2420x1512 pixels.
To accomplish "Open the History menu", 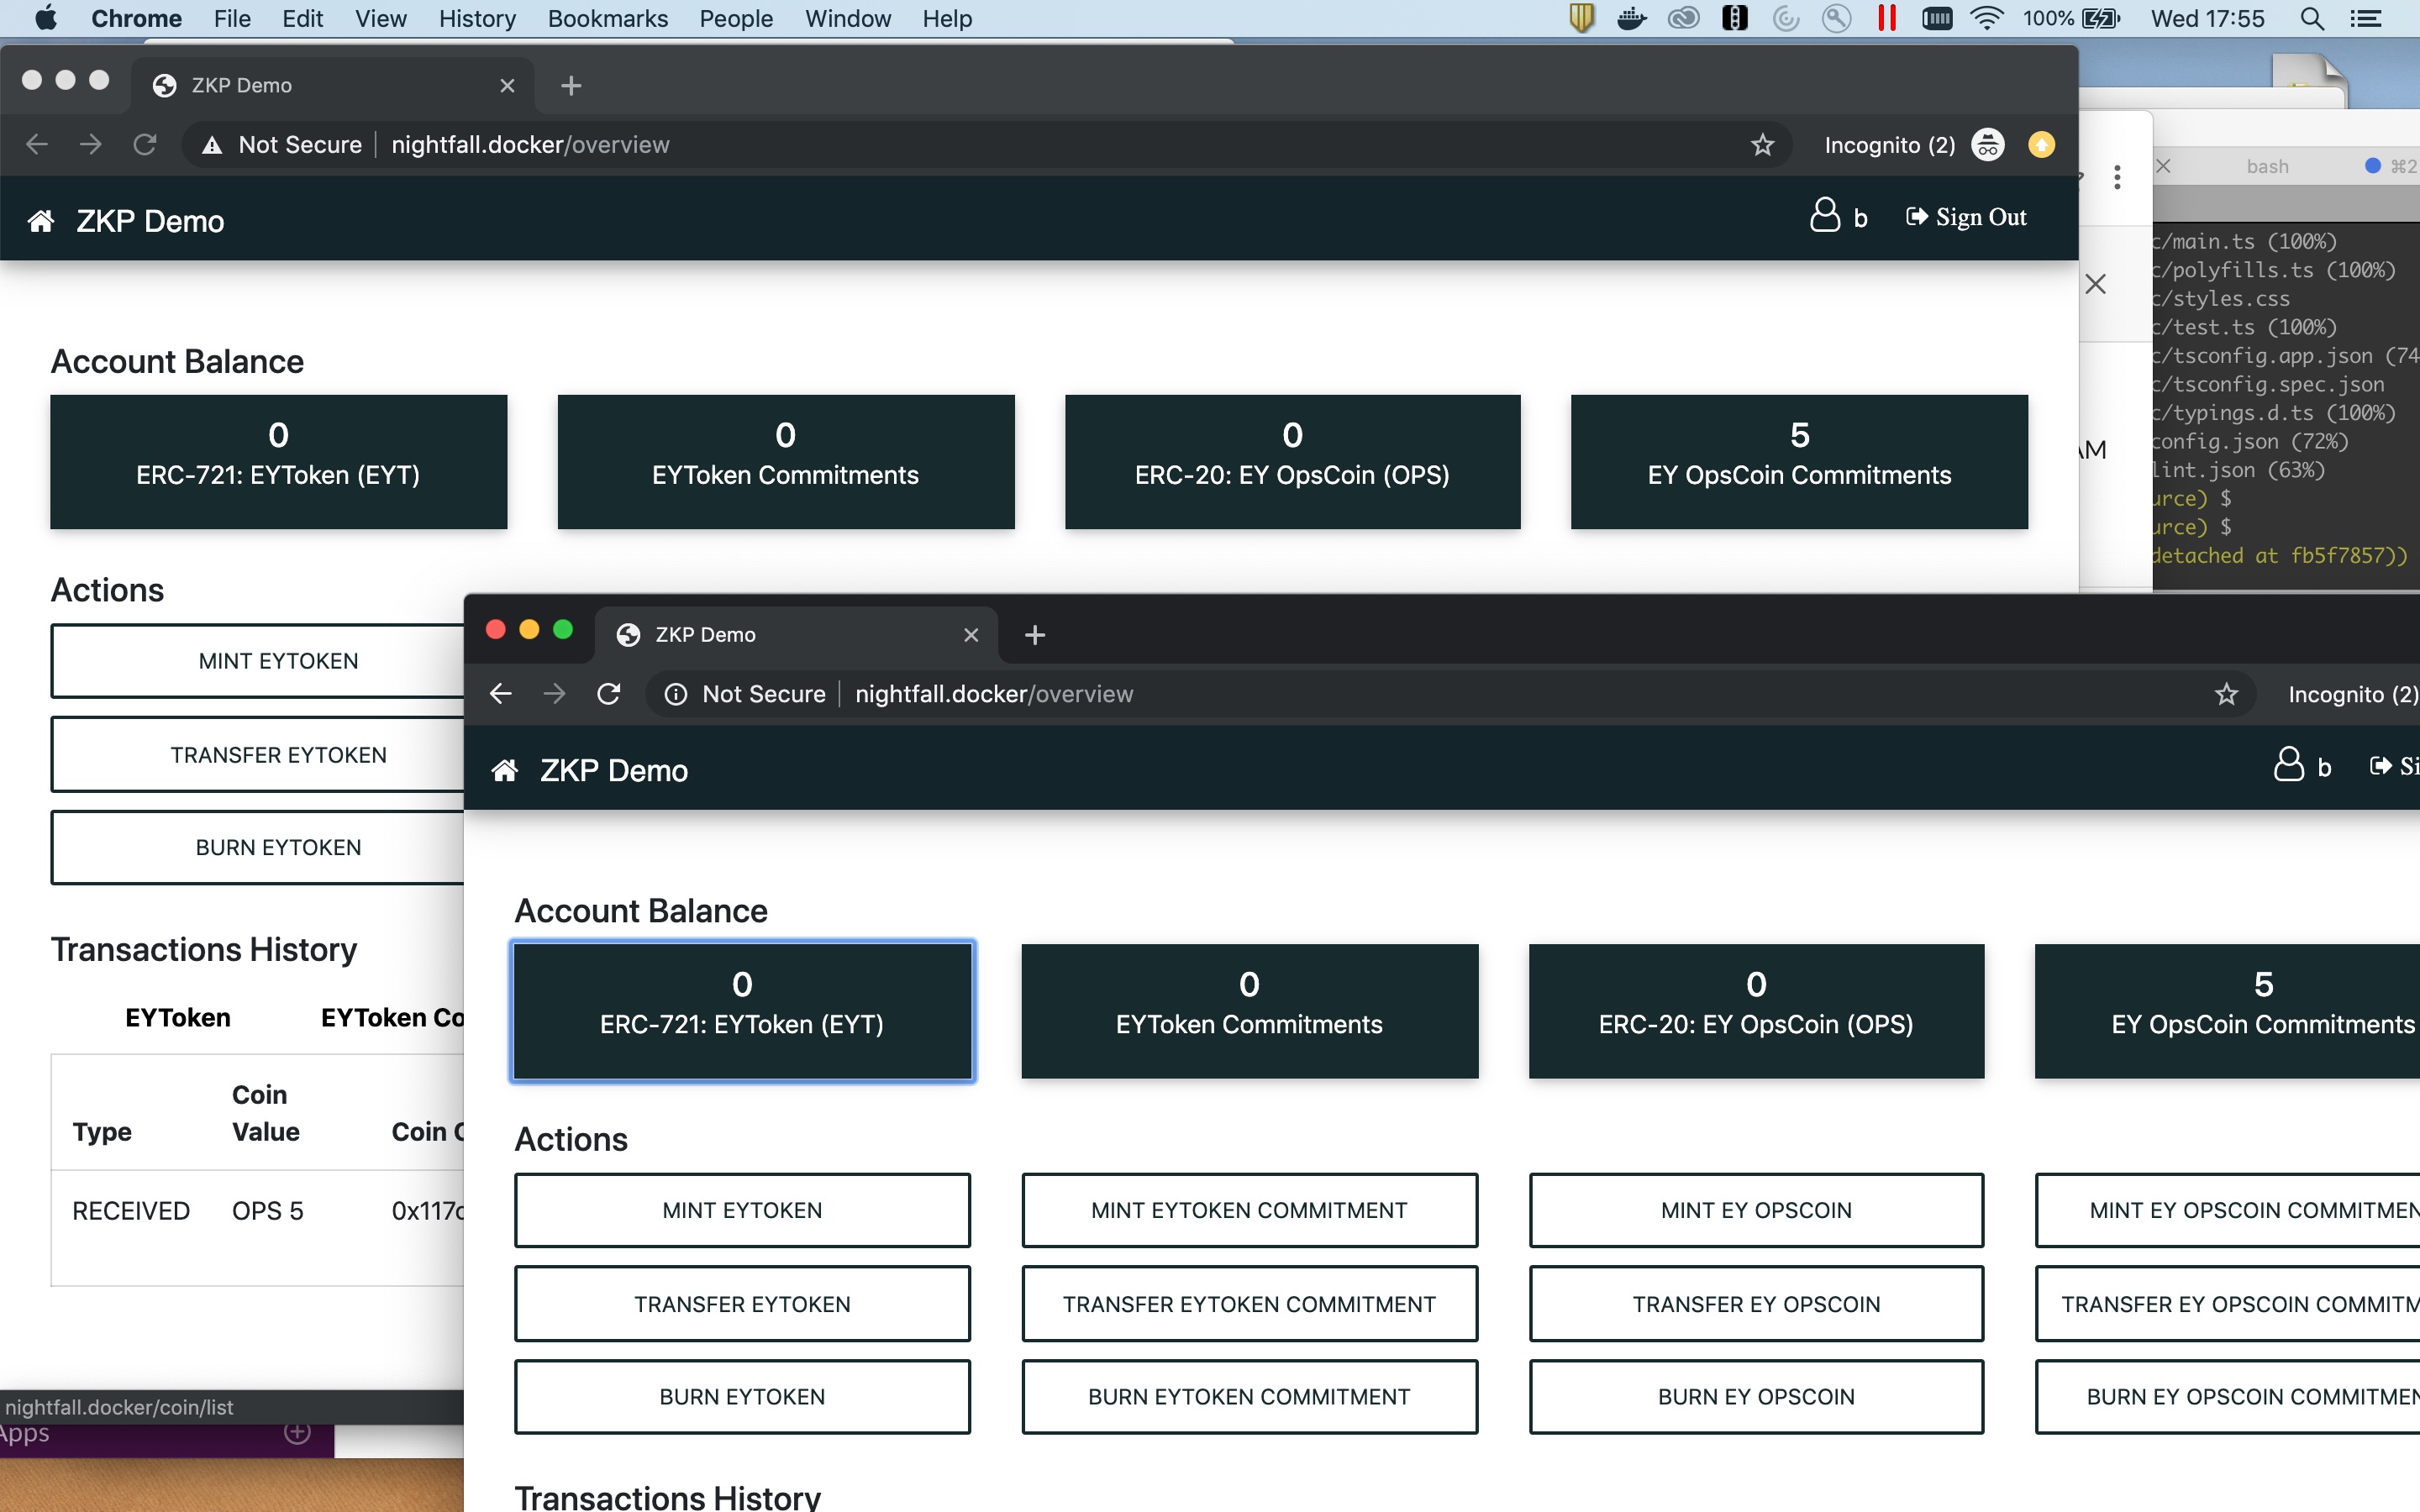I will pyautogui.click(x=477, y=18).
